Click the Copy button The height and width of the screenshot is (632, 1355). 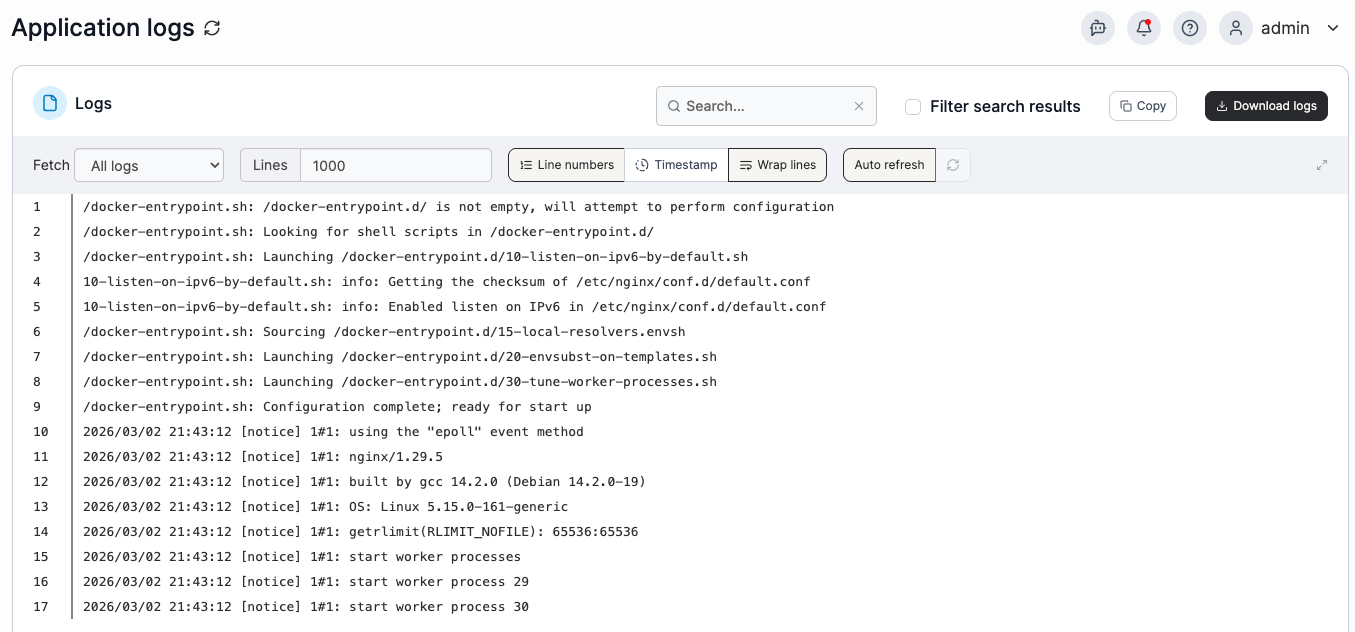tap(1143, 106)
